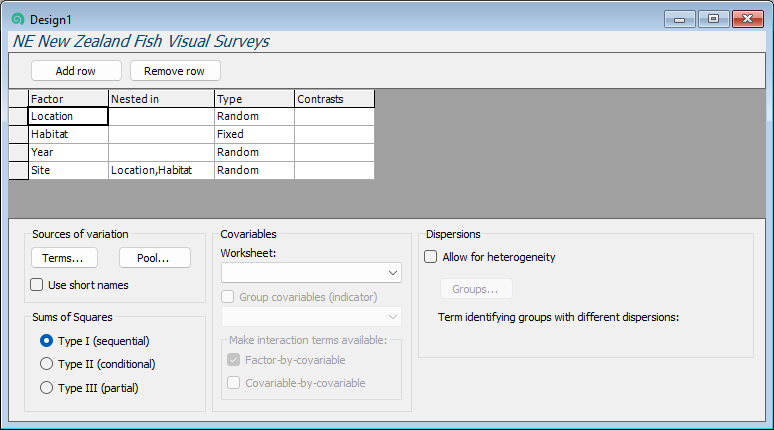Select the Year row header
This screenshot has height=430, width=774.
(x=18, y=153)
